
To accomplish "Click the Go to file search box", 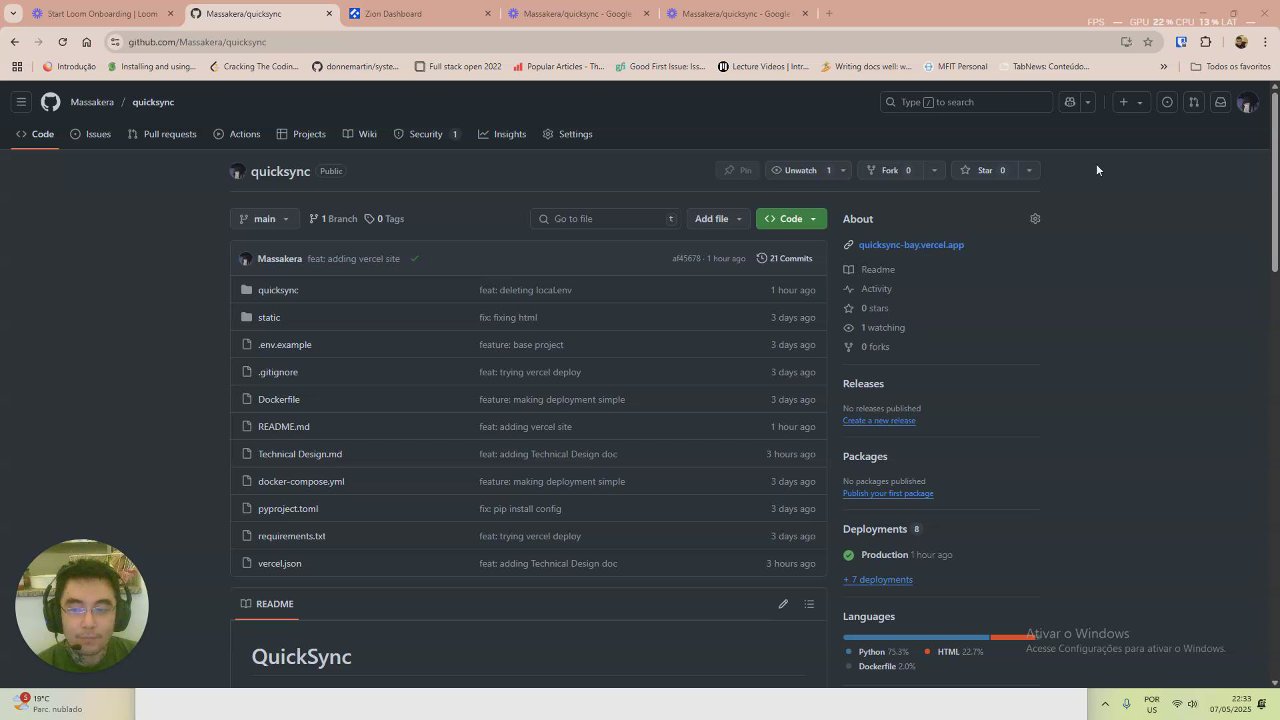I will click(x=605, y=219).
